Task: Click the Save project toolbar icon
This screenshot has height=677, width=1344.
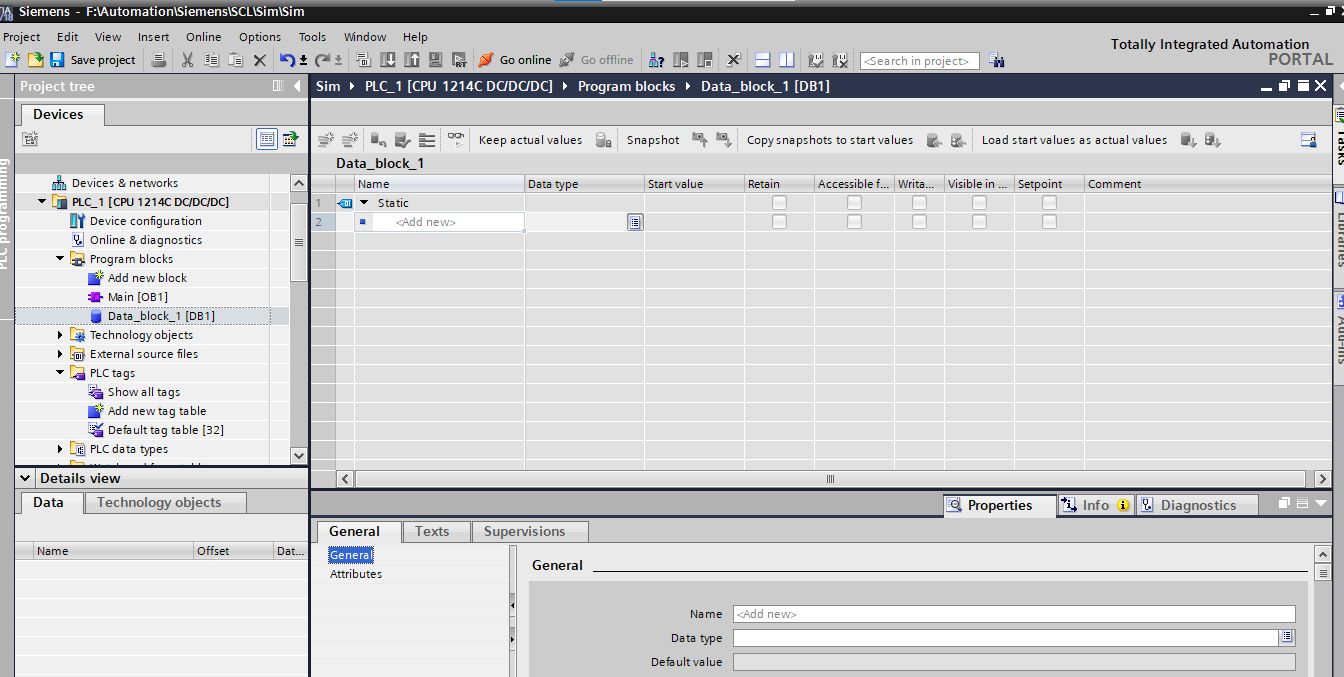Action: [57, 60]
